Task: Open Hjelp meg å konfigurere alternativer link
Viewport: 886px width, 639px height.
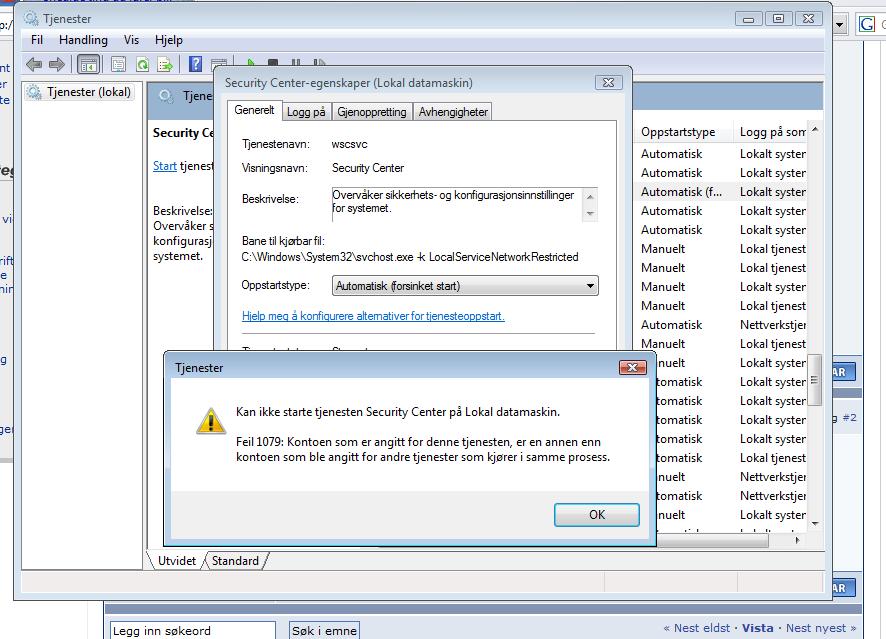Action: tap(373, 316)
